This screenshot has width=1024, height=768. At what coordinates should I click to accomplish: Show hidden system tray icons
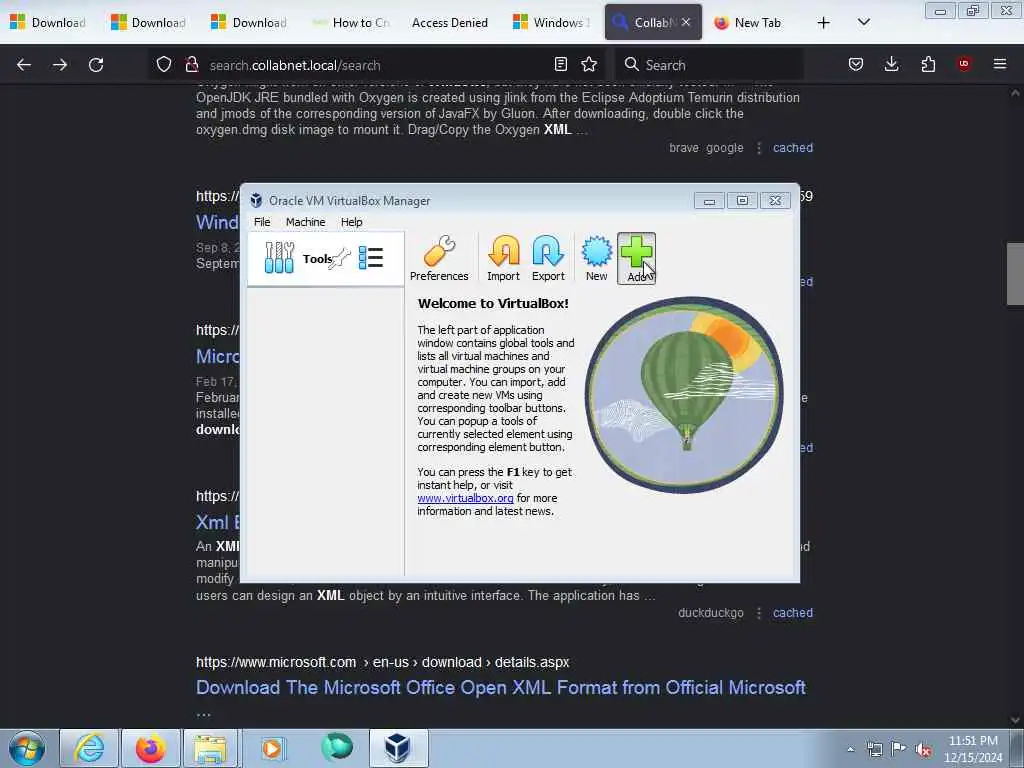tap(850, 749)
